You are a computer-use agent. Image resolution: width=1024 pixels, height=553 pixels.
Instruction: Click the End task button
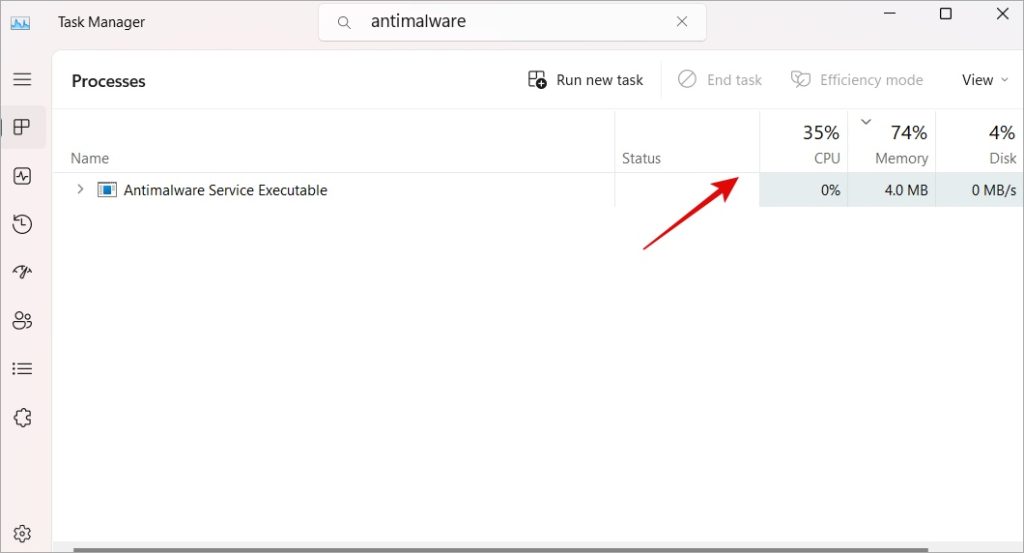coord(720,80)
